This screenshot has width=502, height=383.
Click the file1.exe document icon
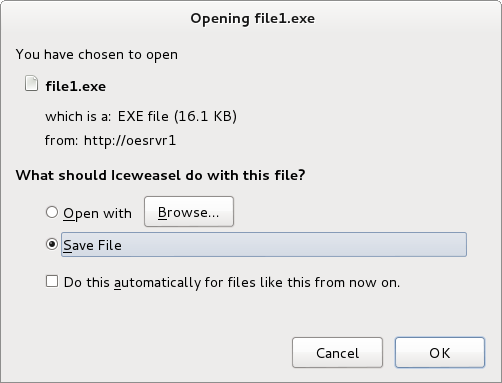point(31,83)
